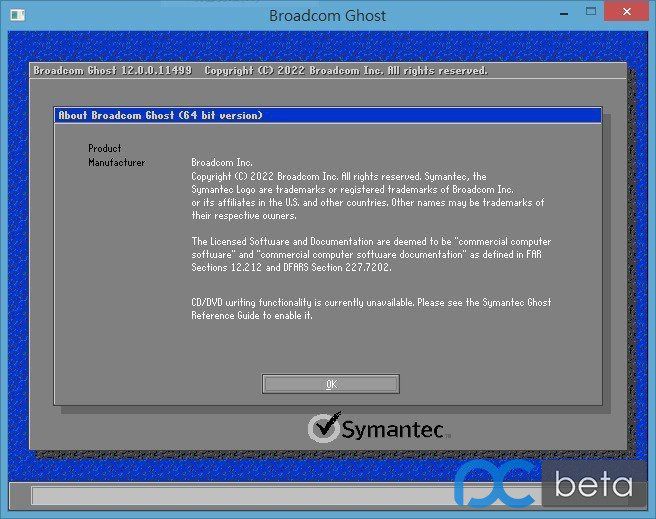Click the 'Broadcom Inc.' manufacturer value

(222, 162)
